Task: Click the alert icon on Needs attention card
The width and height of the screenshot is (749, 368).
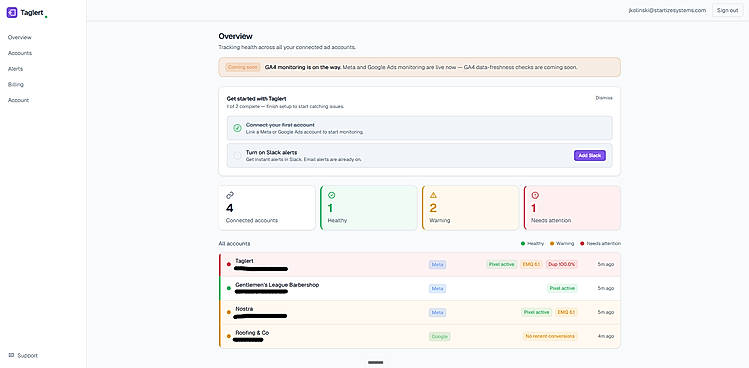Action: [535, 195]
